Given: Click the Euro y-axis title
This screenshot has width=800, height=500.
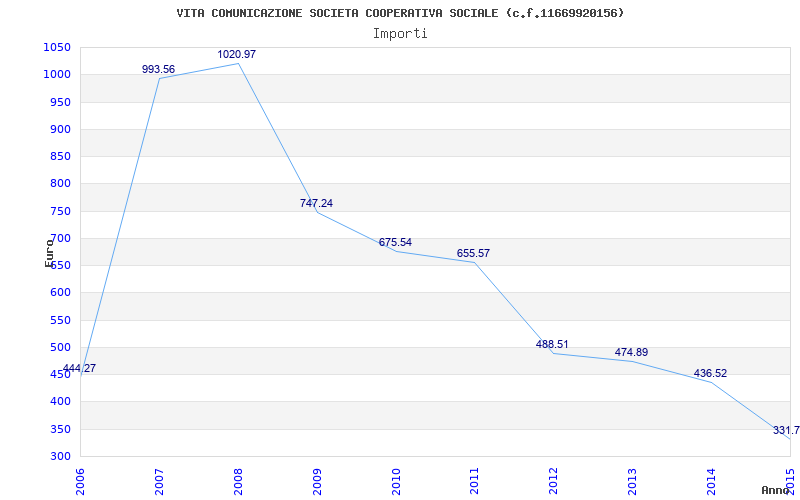Looking at the screenshot, I should click(49, 253).
